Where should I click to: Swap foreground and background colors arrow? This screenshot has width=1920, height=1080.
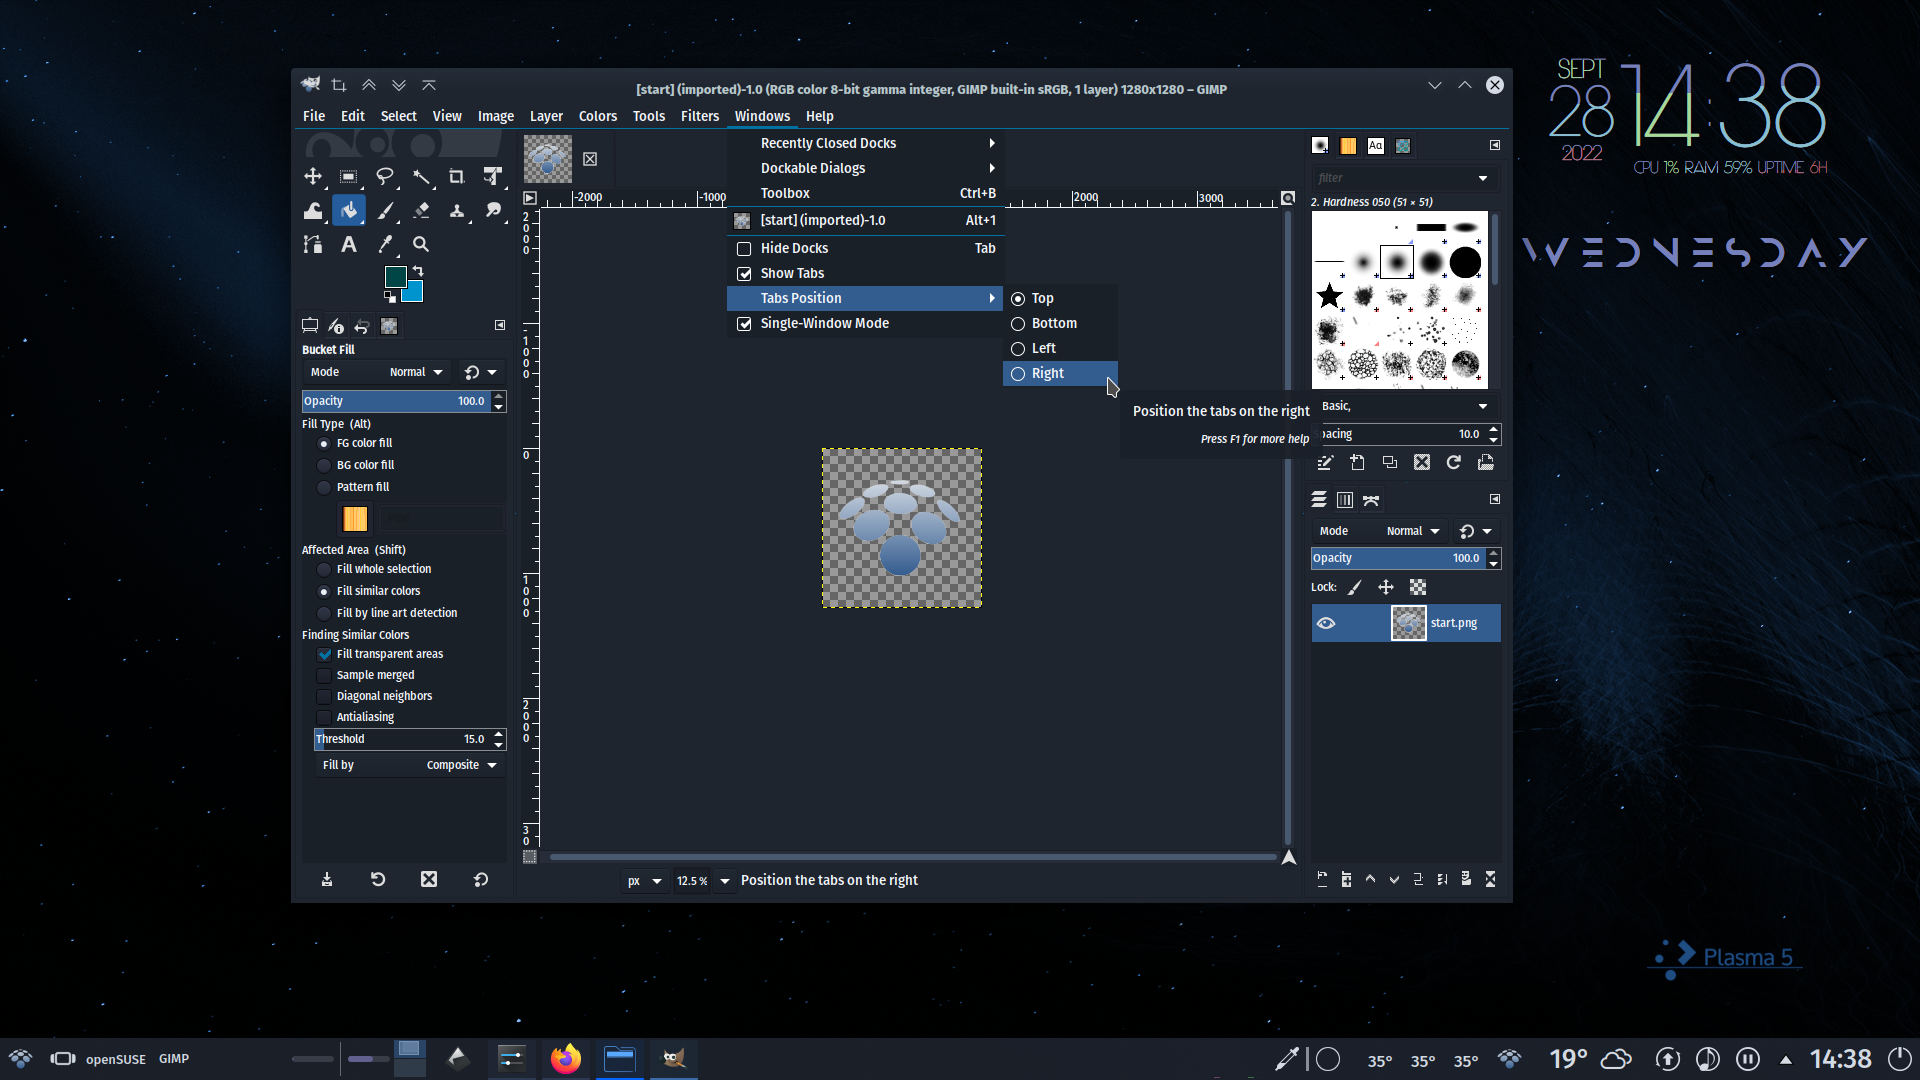point(418,271)
